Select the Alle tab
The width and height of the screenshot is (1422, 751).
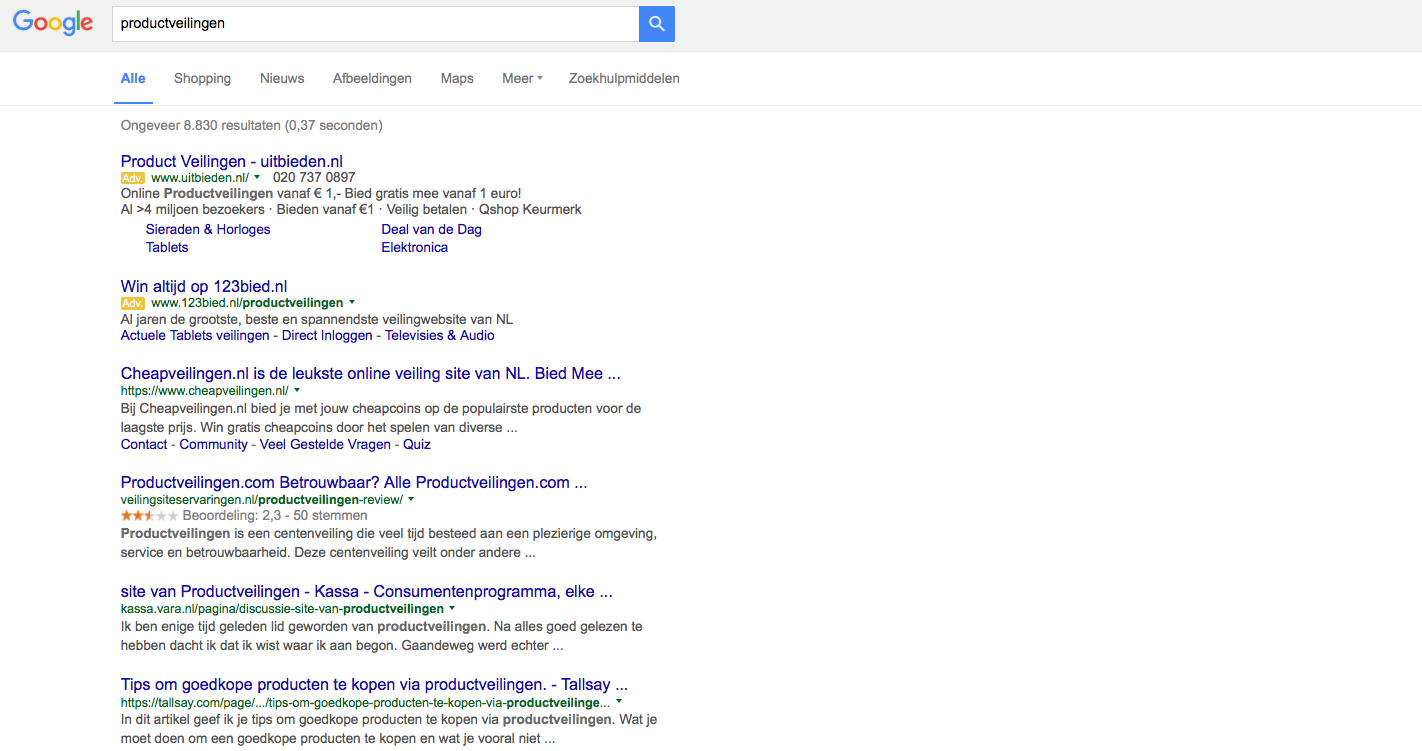pyautogui.click(x=133, y=78)
